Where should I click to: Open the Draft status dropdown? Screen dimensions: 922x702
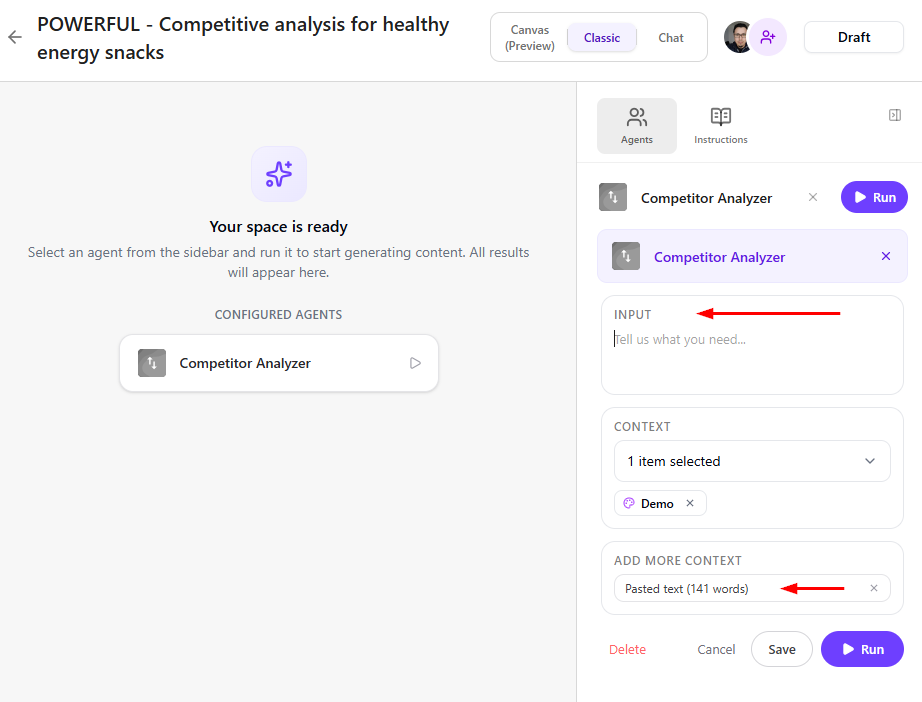click(854, 37)
